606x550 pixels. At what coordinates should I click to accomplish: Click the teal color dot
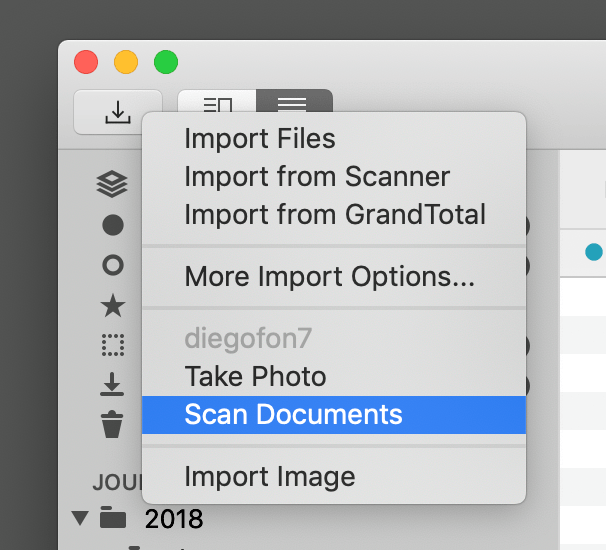pos(594,252)
